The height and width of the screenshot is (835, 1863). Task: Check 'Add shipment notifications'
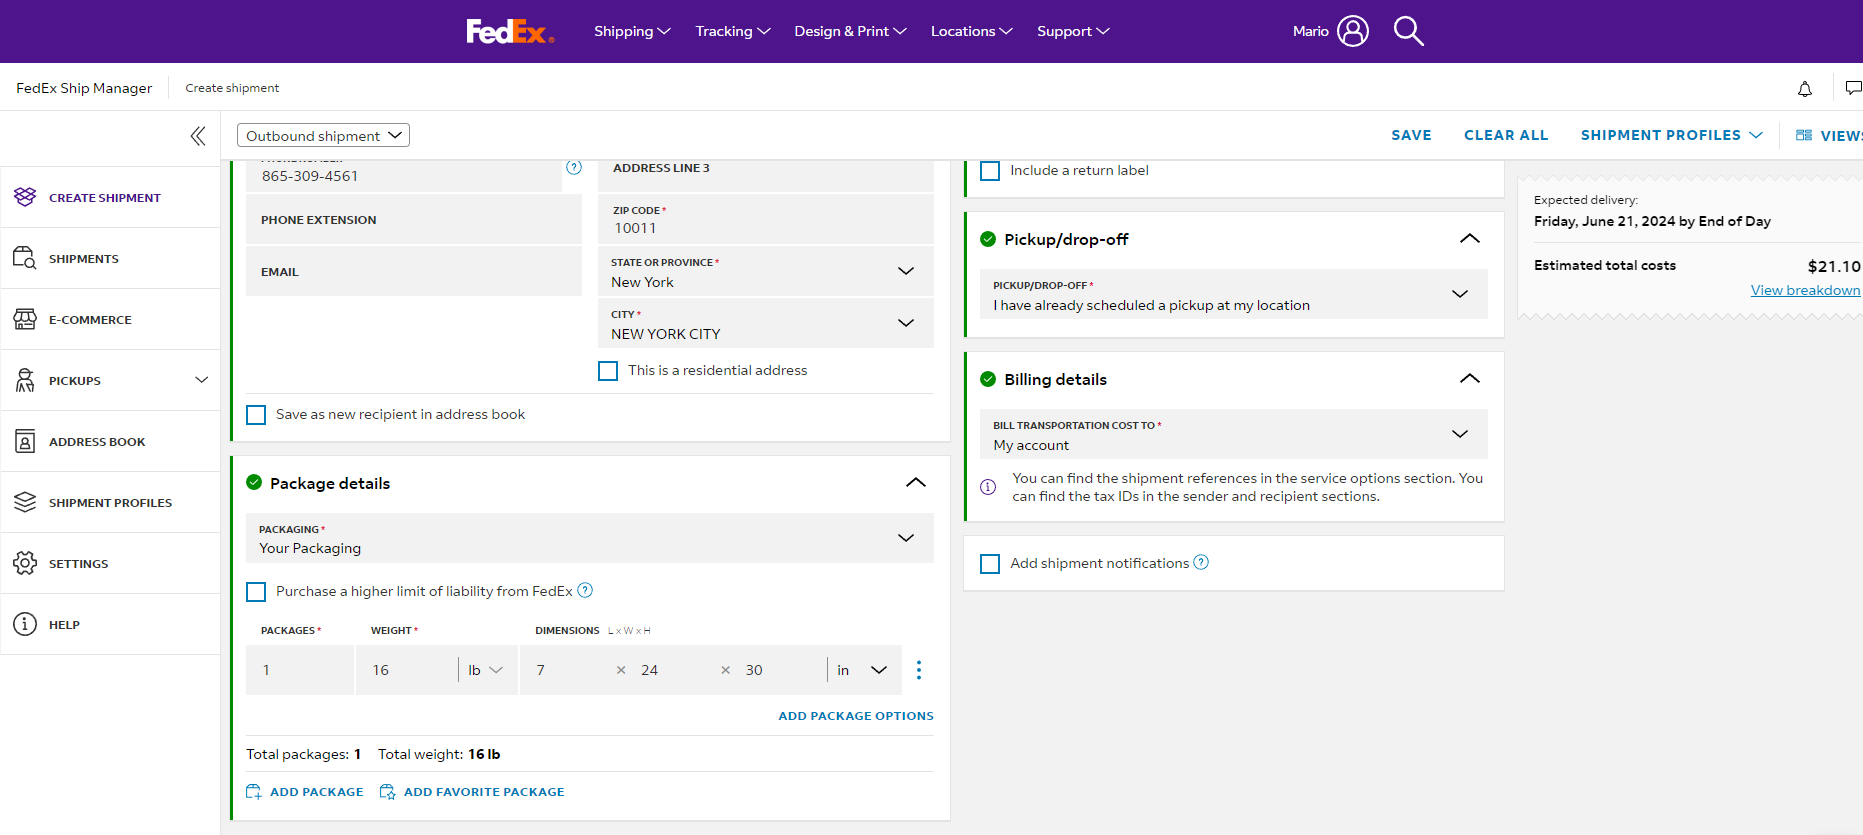(990, 564)
